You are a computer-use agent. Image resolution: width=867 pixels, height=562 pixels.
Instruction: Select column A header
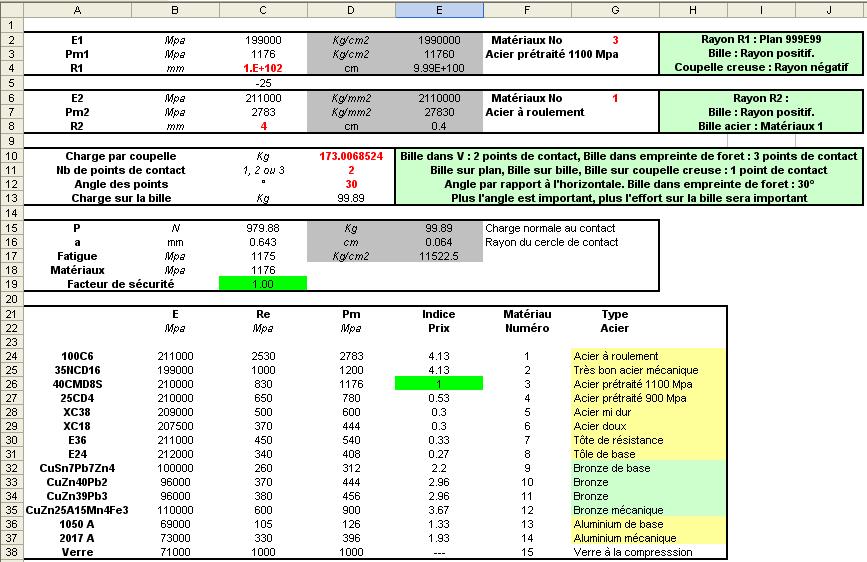[77, 10]
